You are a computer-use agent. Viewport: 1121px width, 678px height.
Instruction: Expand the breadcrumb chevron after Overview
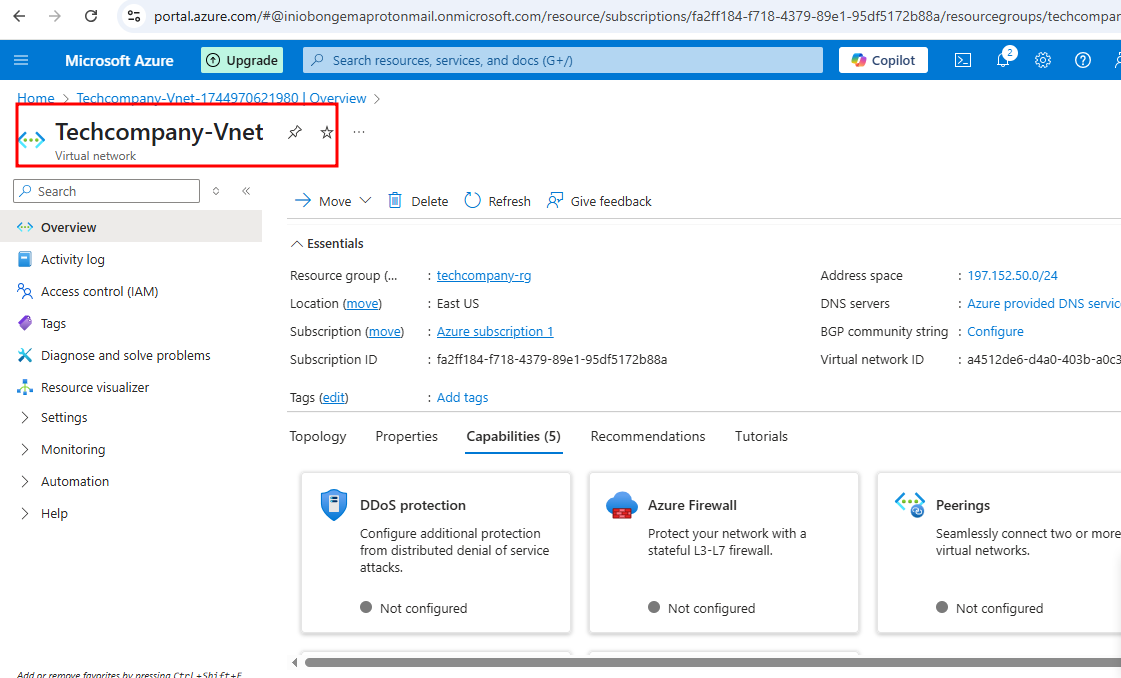click(x=377, y=99)
